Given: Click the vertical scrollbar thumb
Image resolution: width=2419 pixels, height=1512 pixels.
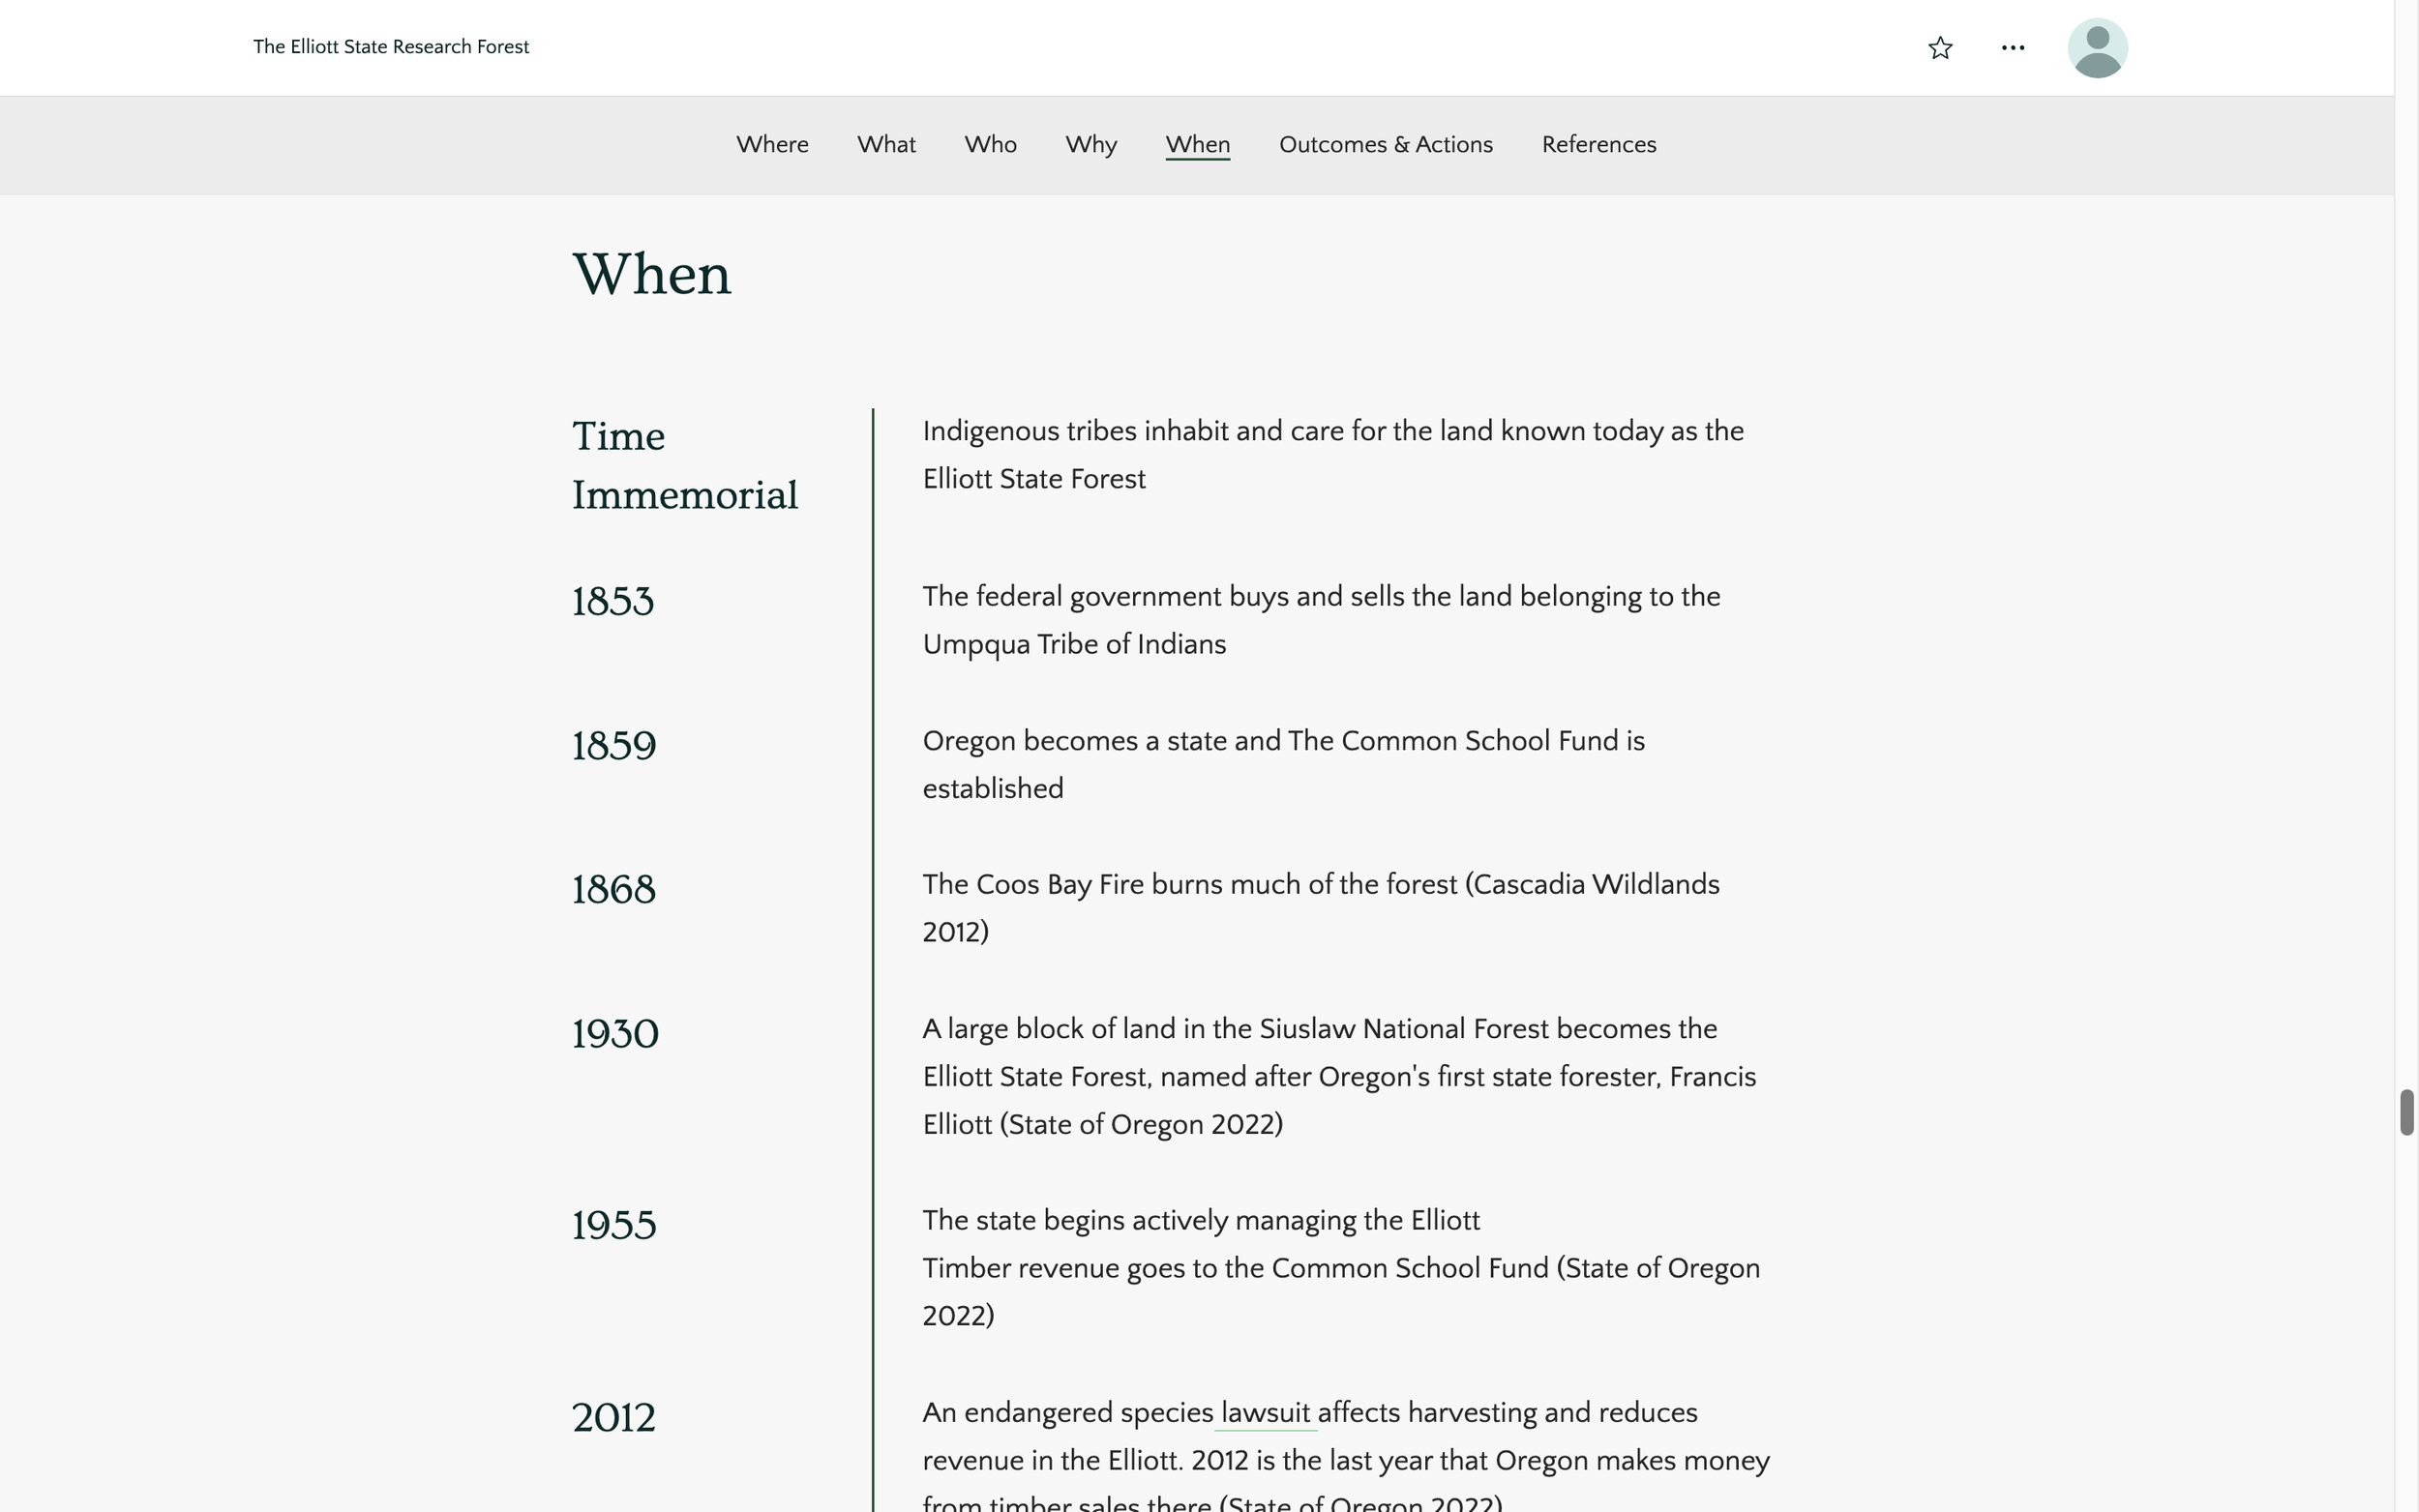Looking at the screenshot, I should click(2406, 1112).
